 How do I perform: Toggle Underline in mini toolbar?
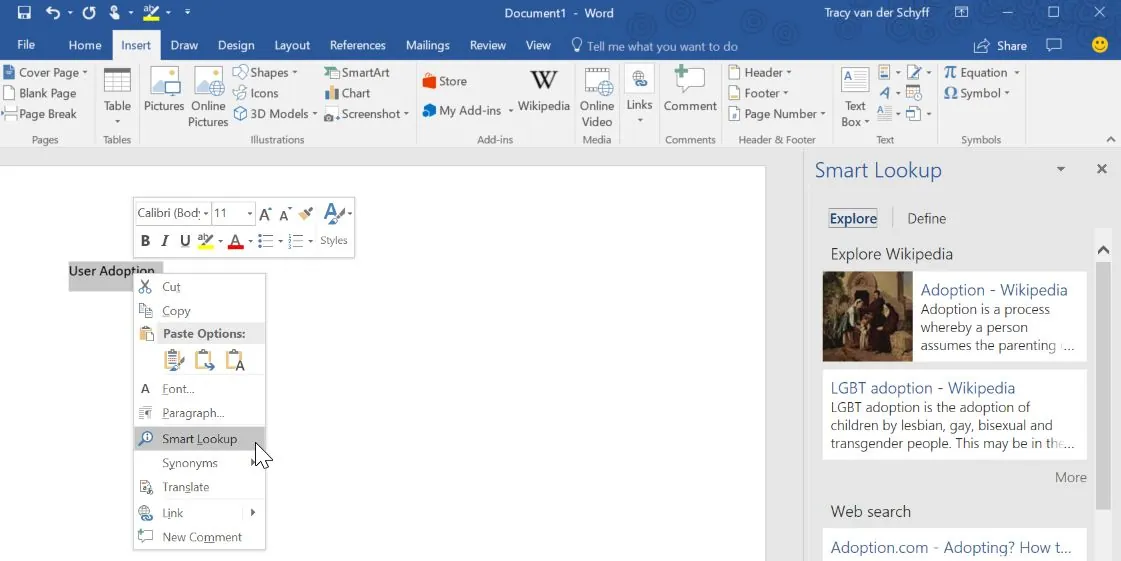pyautogui.click(x=185, y=241)
